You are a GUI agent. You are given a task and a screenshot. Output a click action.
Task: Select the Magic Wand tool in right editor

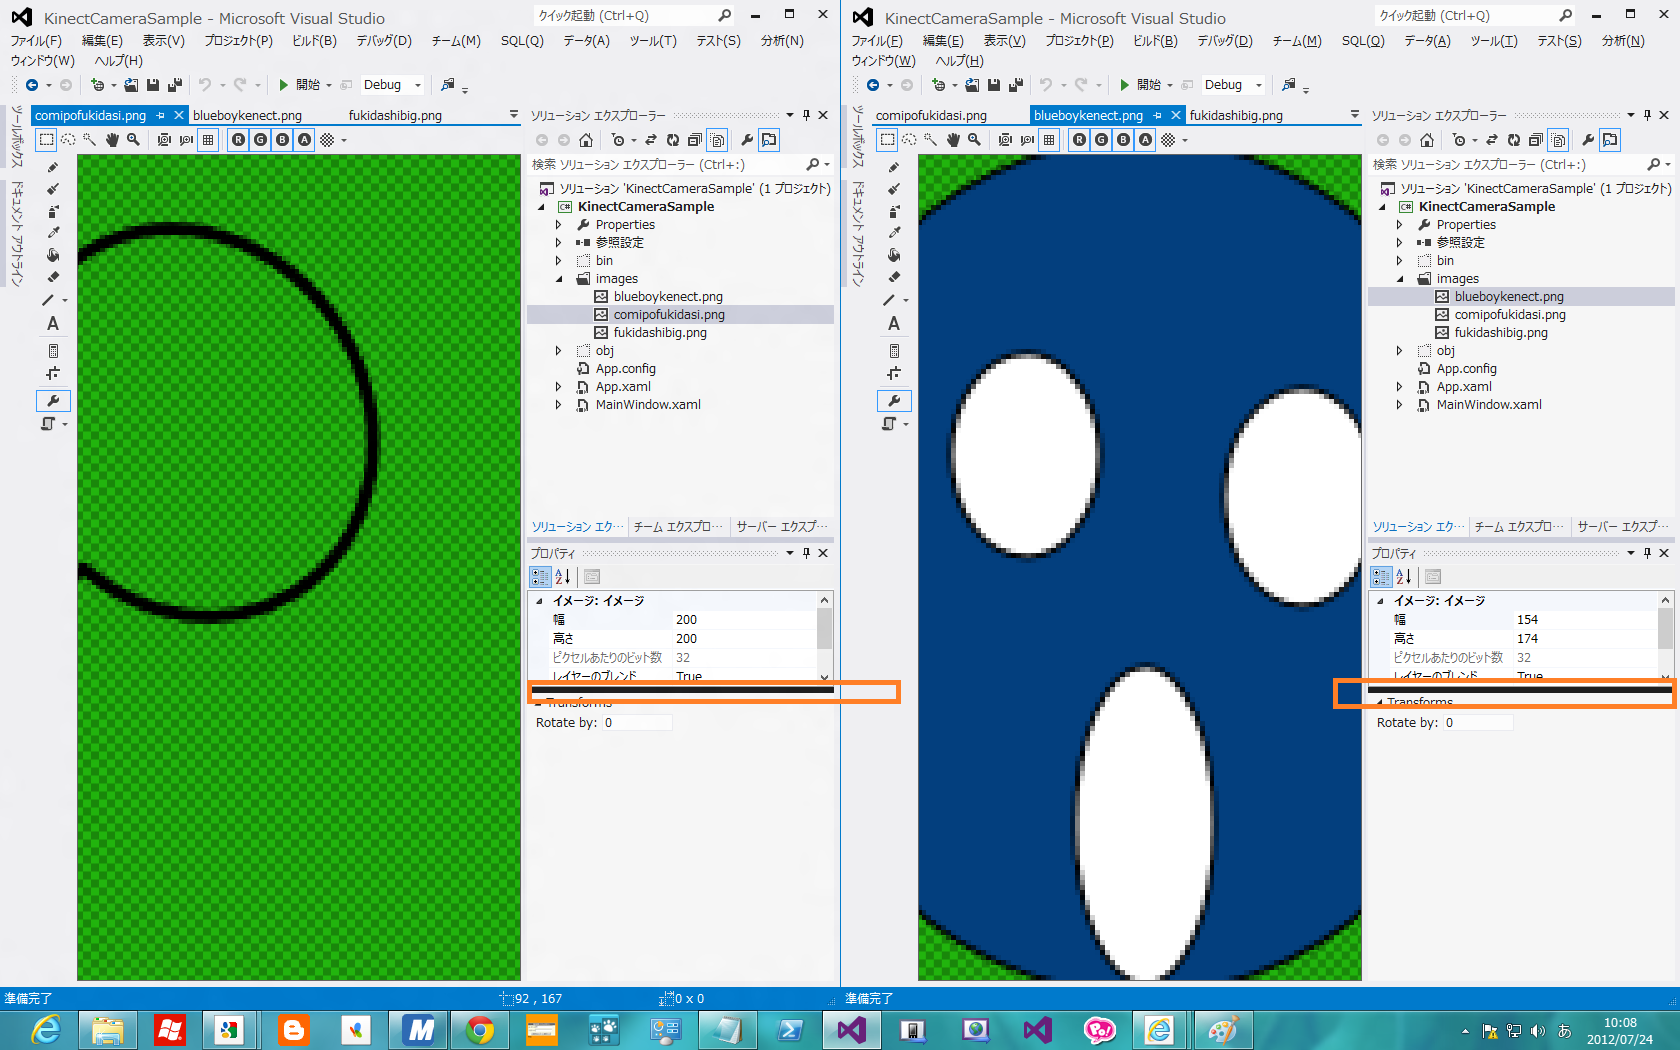tap(931, 140)
